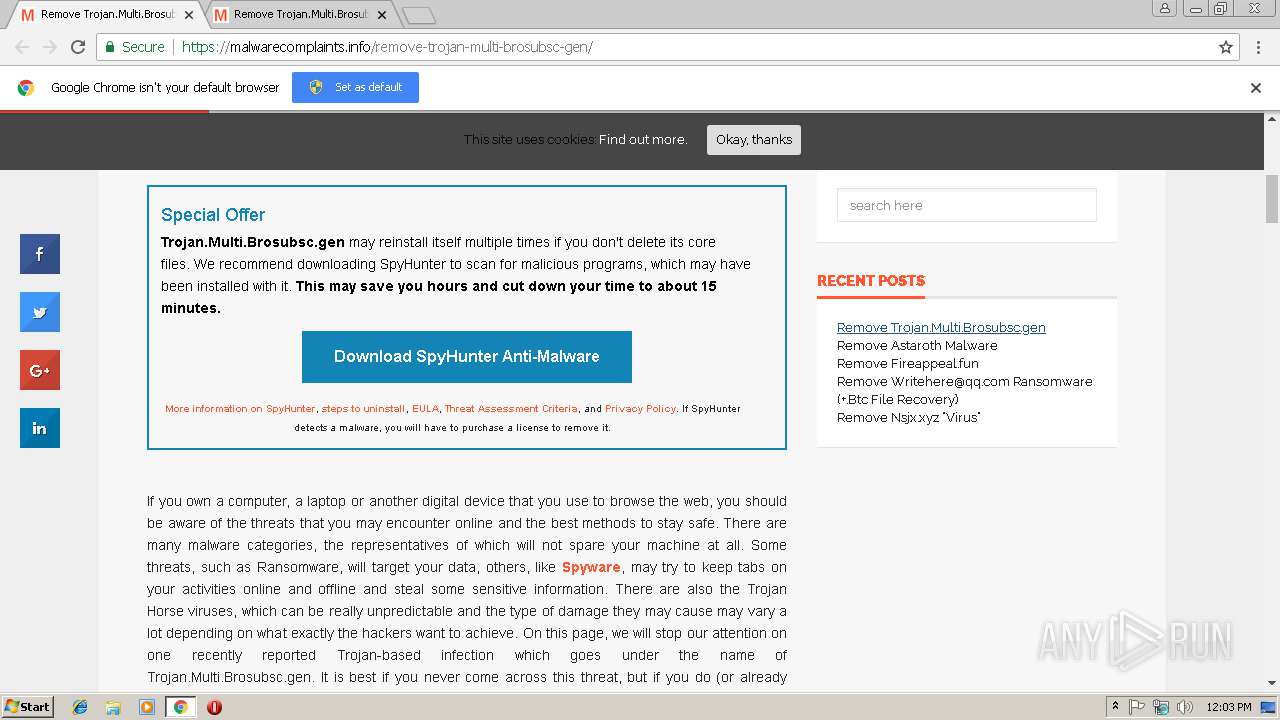Open recent post Remove Trojan.Multi.Brosubsc.gen
This screenshot has width=1280, height=720.
tap(941, 327)
